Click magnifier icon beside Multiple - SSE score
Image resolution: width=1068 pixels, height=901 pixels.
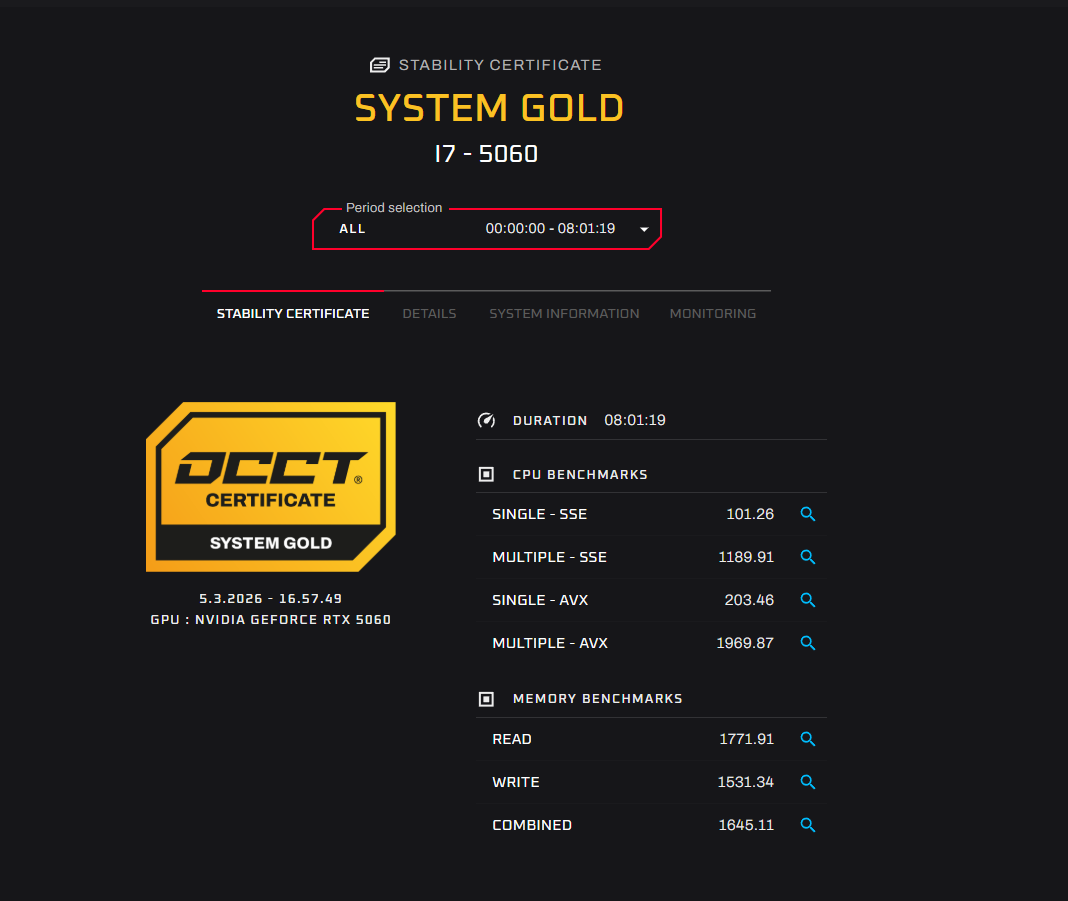pos(808,557)
